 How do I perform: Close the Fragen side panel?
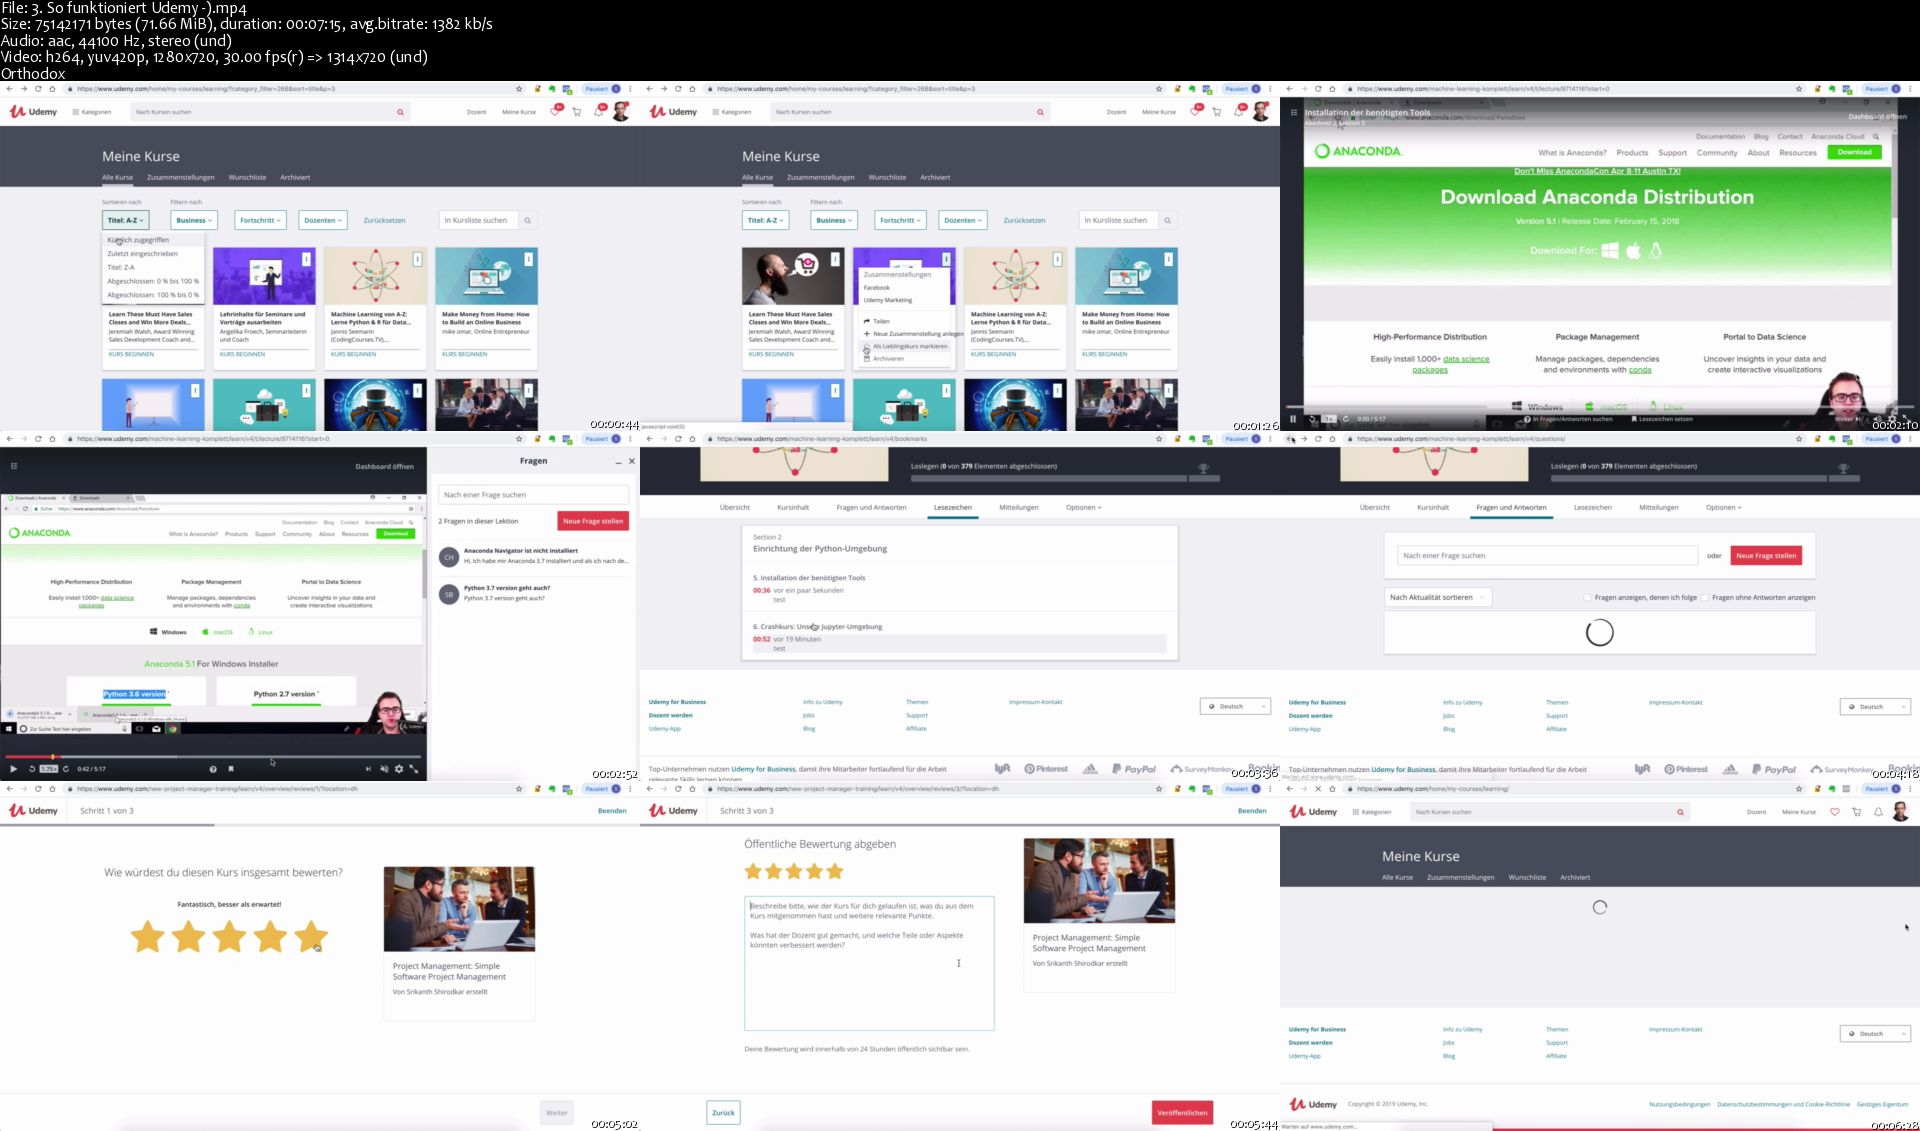(x=631, y=461)
